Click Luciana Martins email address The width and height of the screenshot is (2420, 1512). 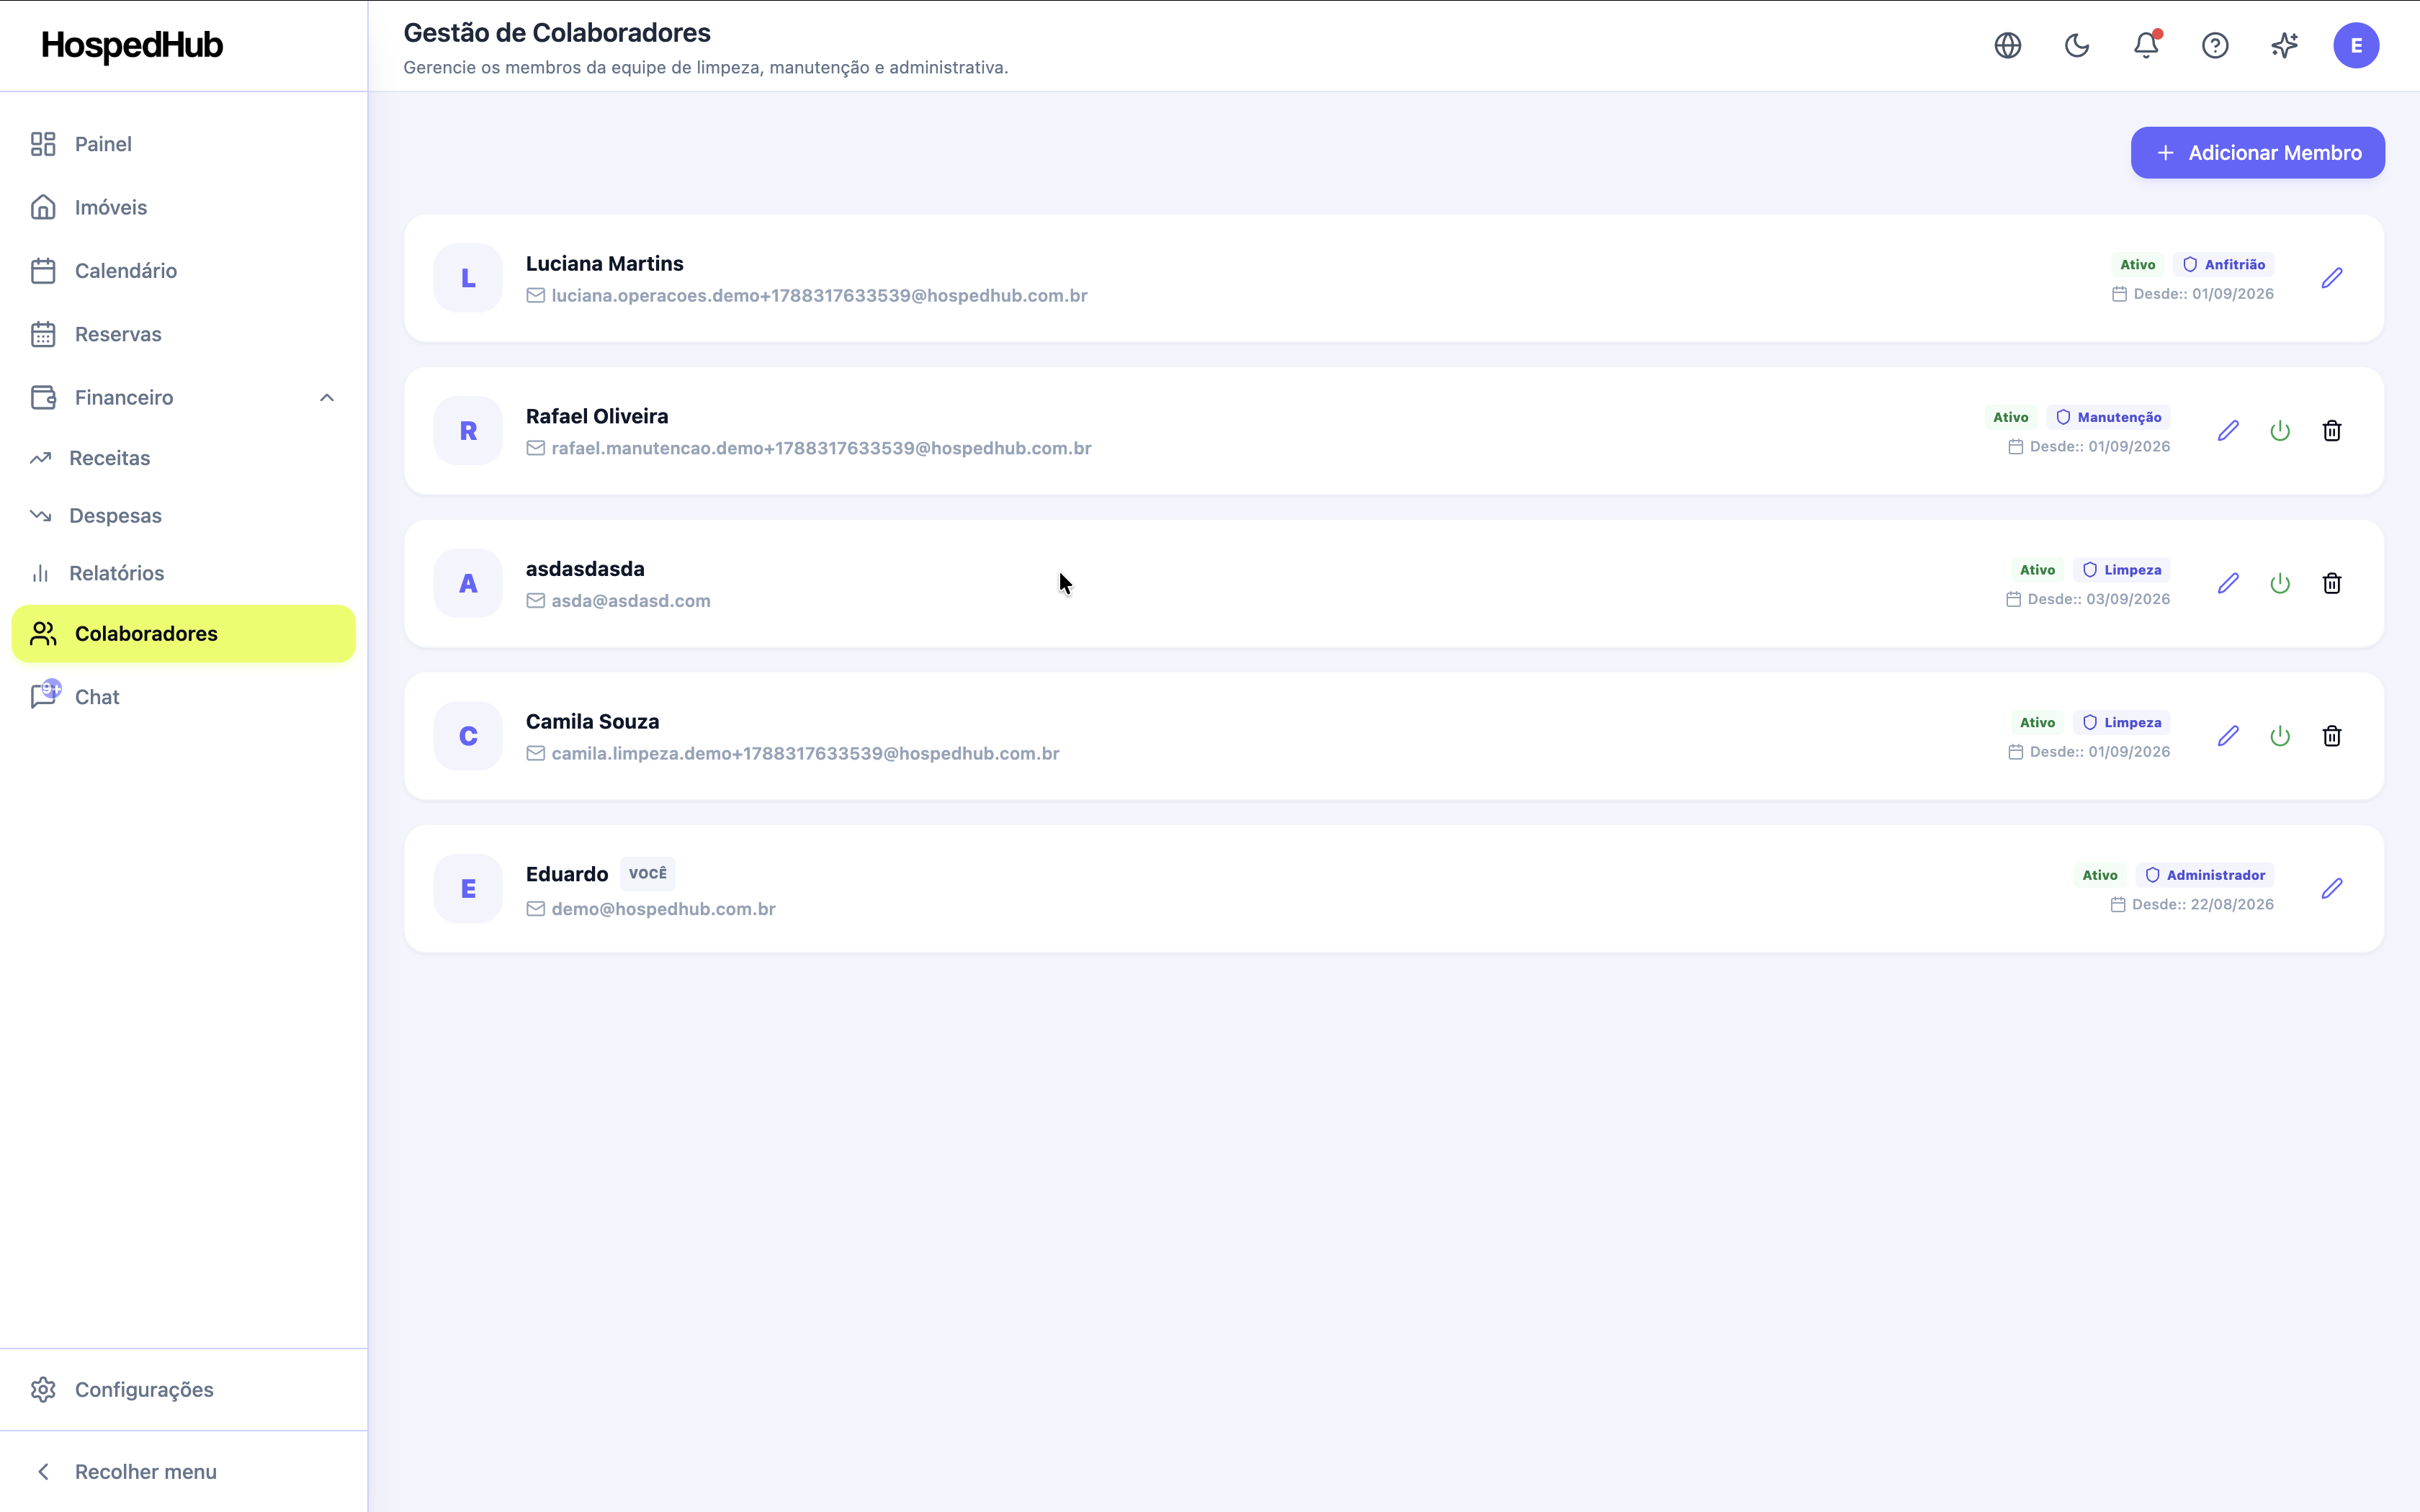point(819,296)
